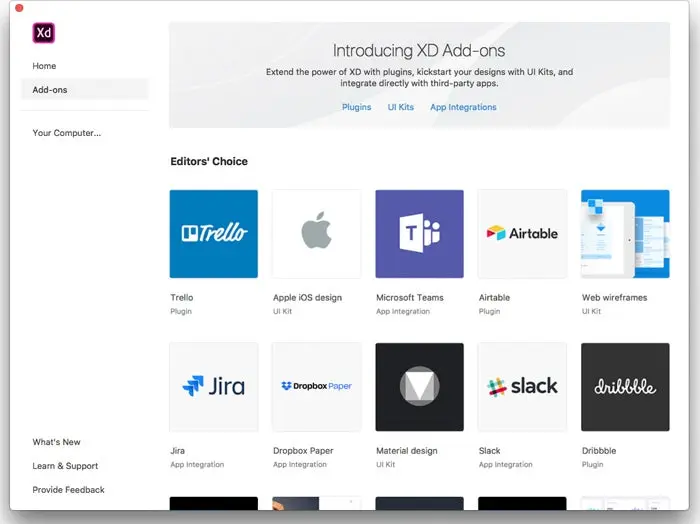
Task: Open the Trello plugin tile
Action: point(213,234)
